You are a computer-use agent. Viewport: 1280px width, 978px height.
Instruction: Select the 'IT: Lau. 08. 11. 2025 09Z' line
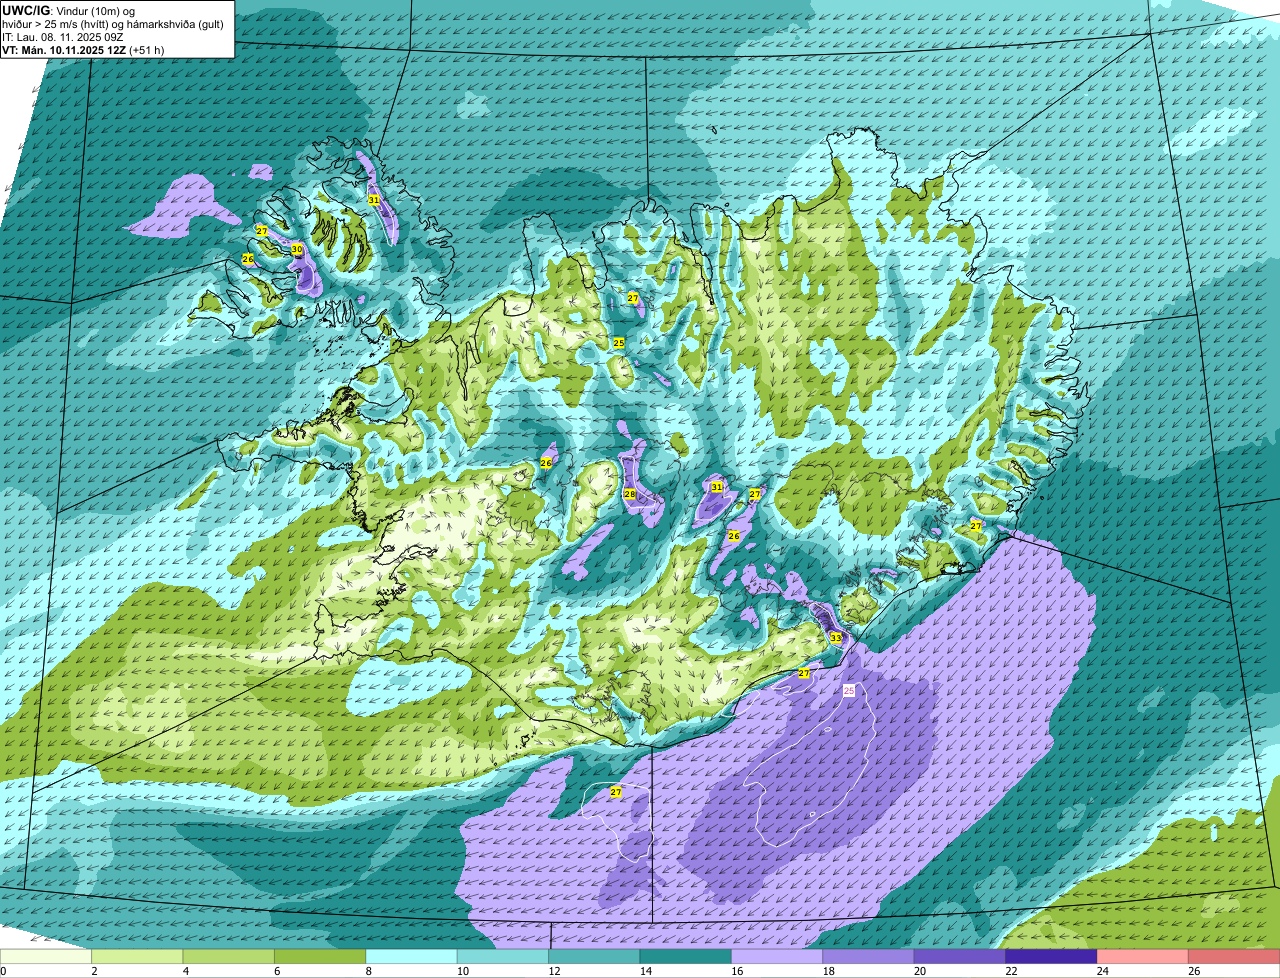[63, 37]
